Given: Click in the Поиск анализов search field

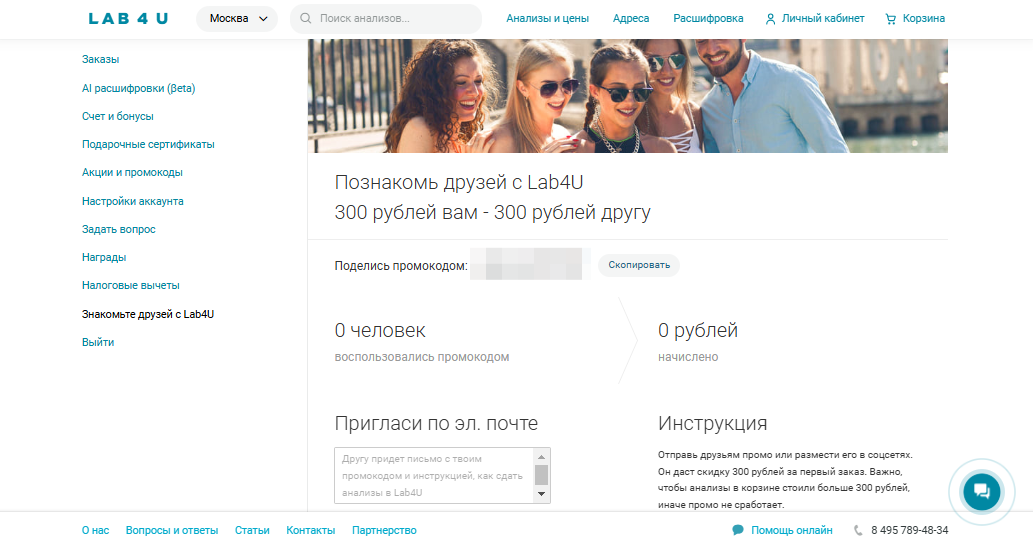Looking at the screenshot, I should coord(386,18).
